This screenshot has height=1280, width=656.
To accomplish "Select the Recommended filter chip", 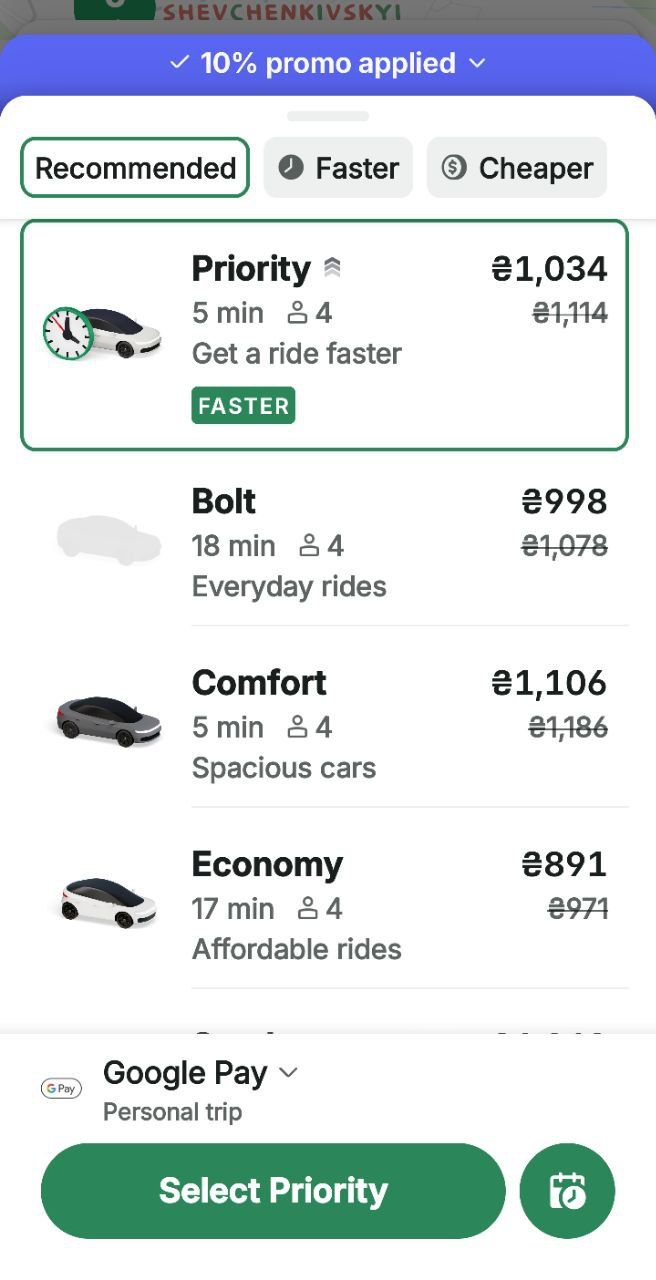I will [135, 167].
